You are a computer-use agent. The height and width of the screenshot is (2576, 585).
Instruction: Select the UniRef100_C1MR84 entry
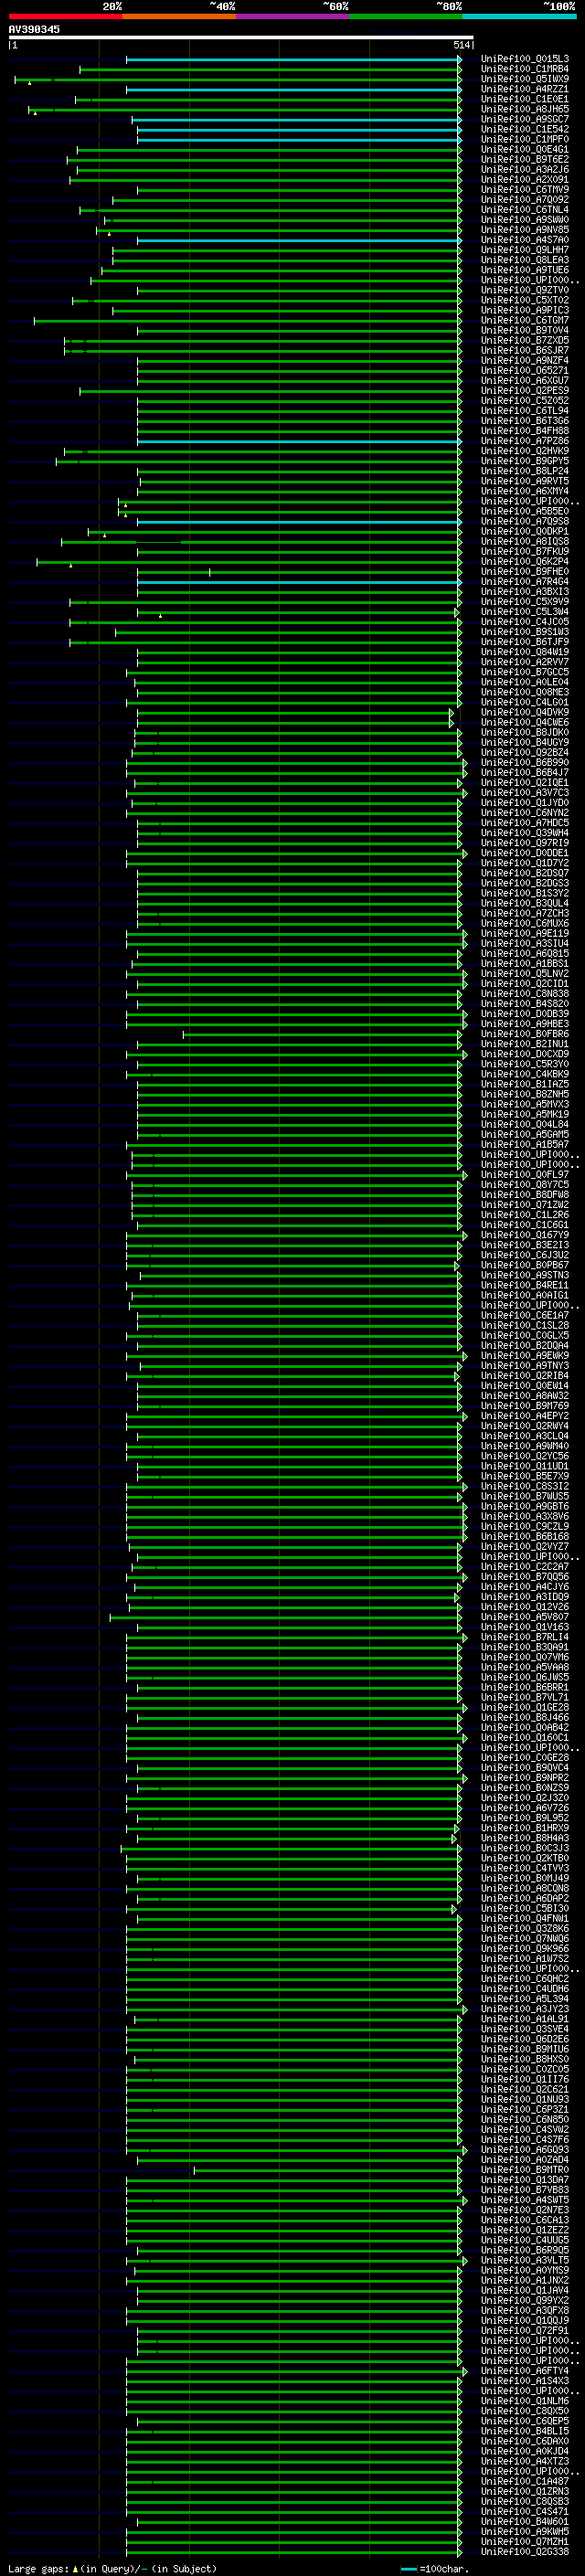click(x=525, y=69)
